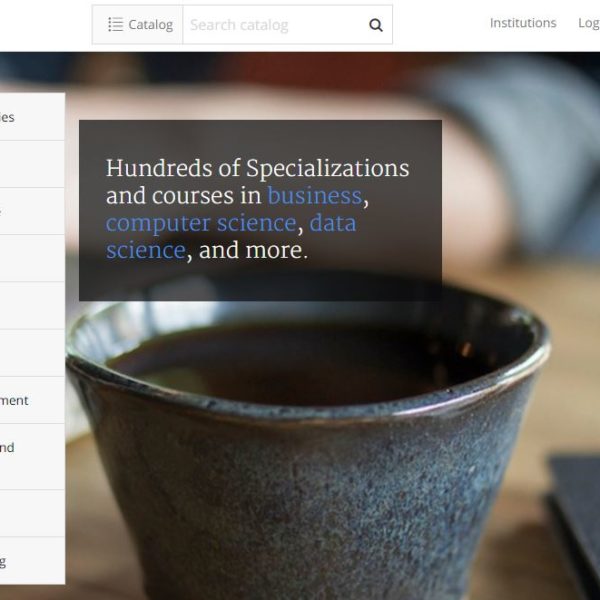This screenshot has width=600, height=600.
Task: Click the list icon beside Catalog
Action: pyautogui.click(x=115, y=24)
